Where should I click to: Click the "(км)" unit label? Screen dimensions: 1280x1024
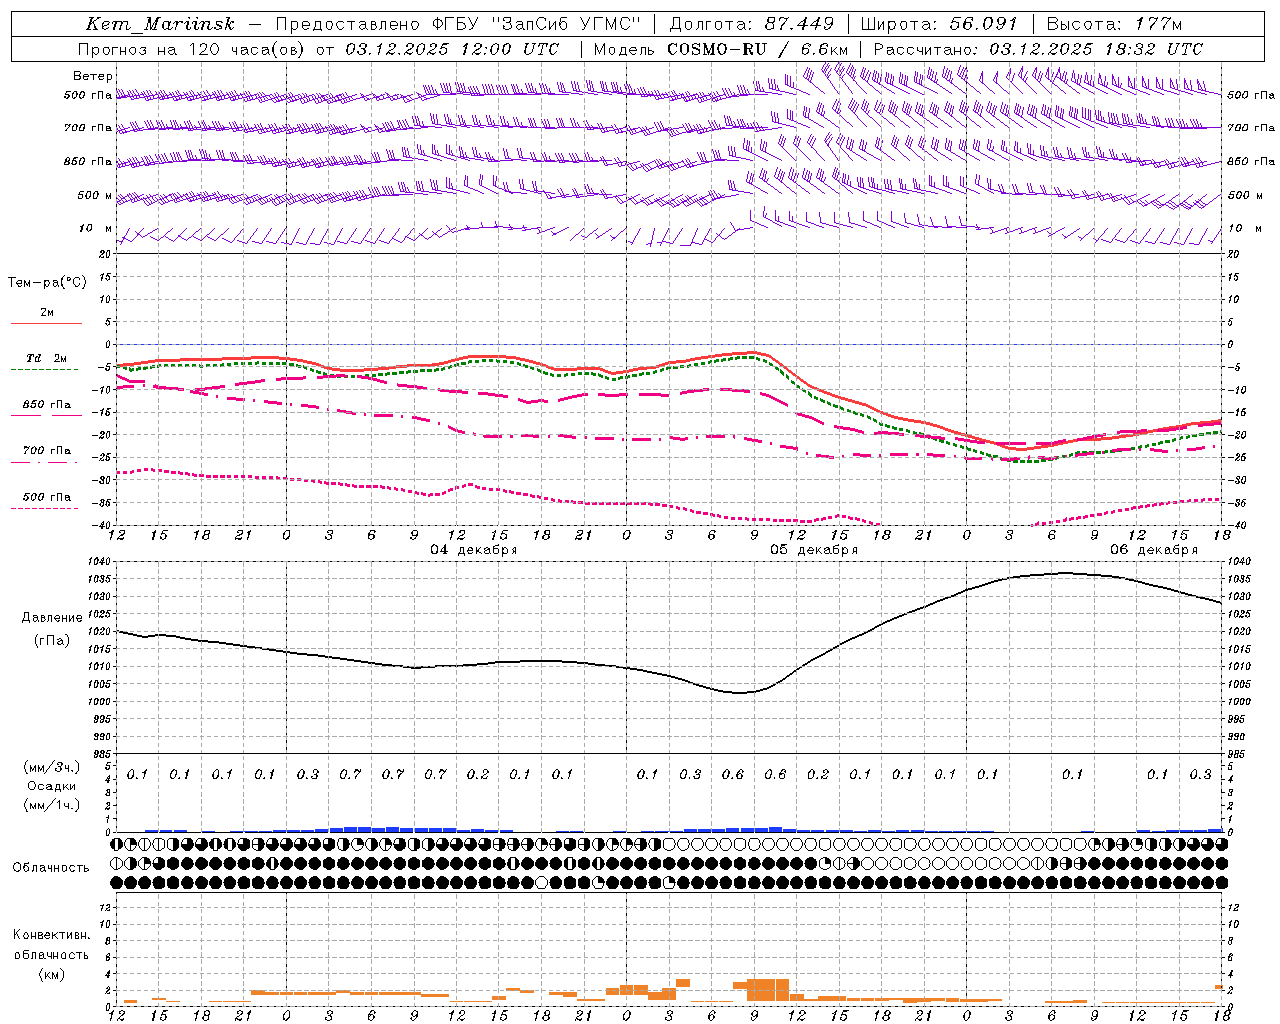[51, 974]
